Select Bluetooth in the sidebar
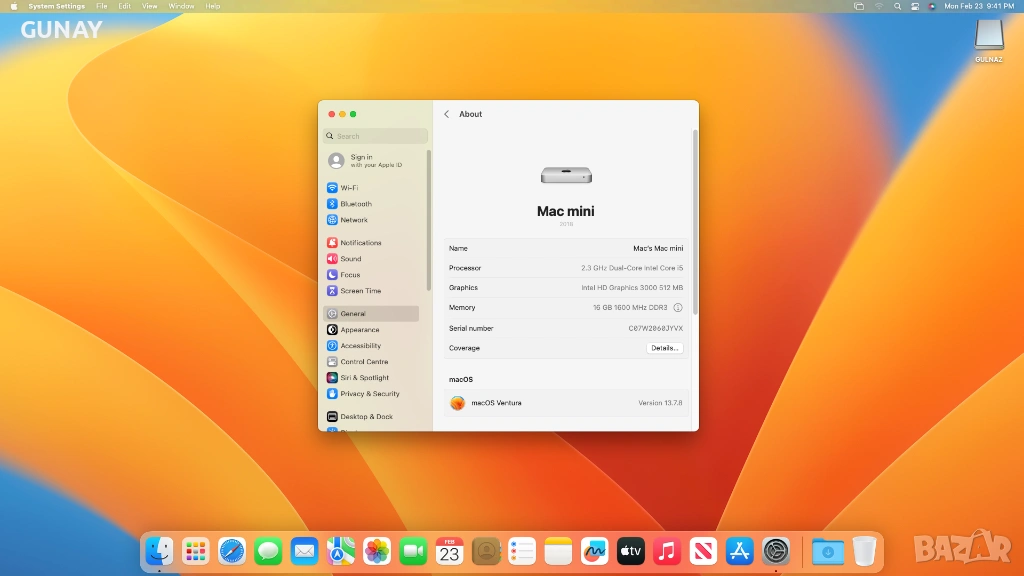Image resolution: width=1024 pixels, height=576 pixels. point(355,204)
